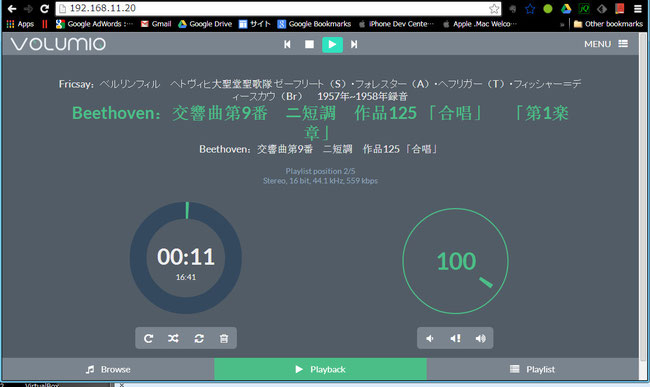The image size is (650, 387).
Task: Switch to the Browse tab
Action: (108, 369)
